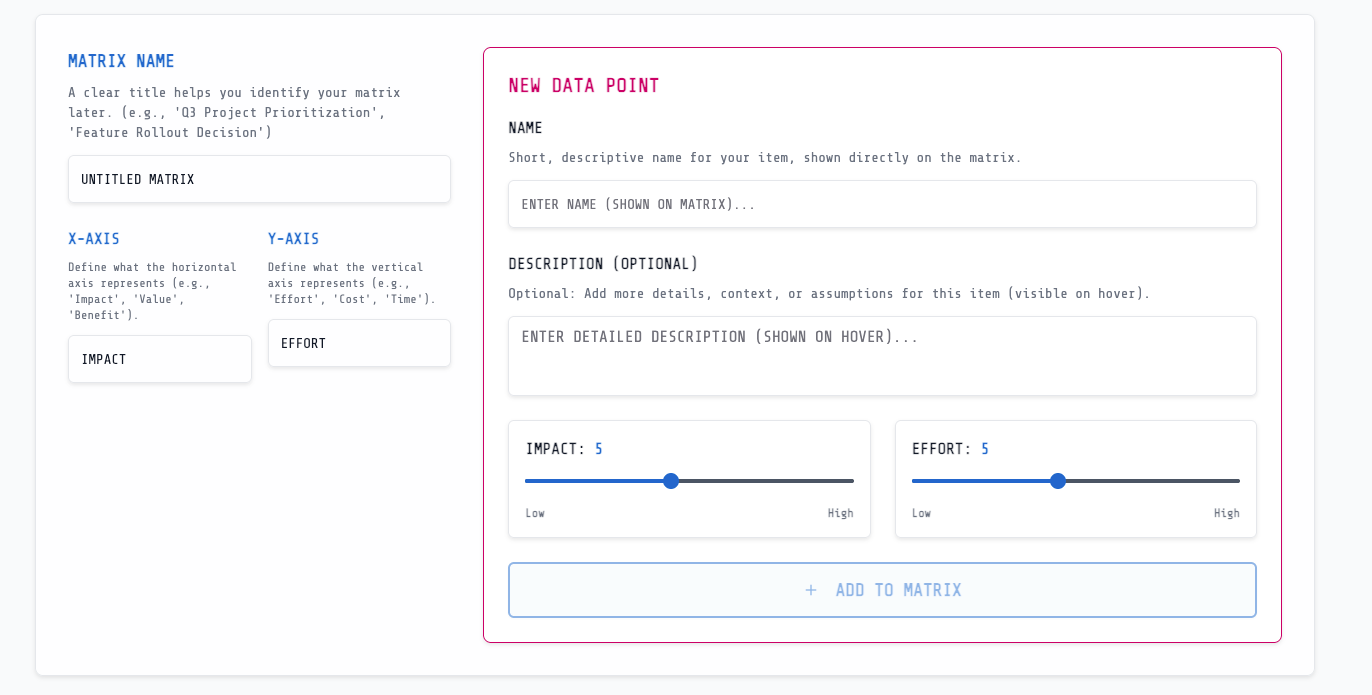Select the Effort slider handle
Viewport: 1372px width, 695px height.
click(1057, 481)
